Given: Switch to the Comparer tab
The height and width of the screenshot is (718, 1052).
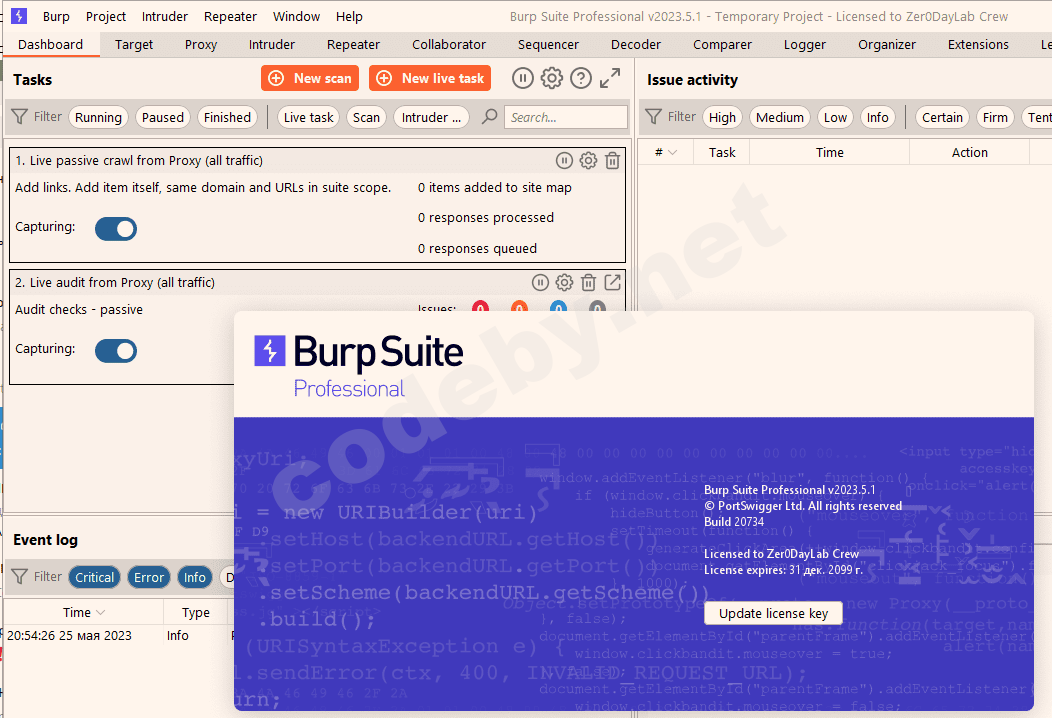Looking at the screenshot, I should pyautogui.click(x=722, y=44).
